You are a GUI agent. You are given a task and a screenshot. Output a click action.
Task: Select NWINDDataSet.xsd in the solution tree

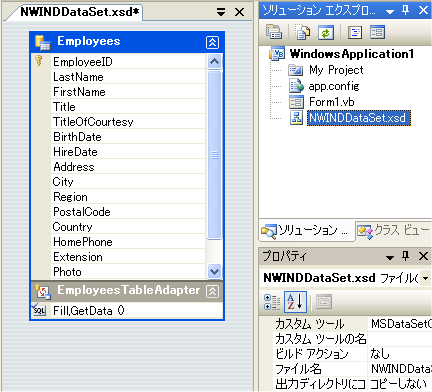click(358, 118)
